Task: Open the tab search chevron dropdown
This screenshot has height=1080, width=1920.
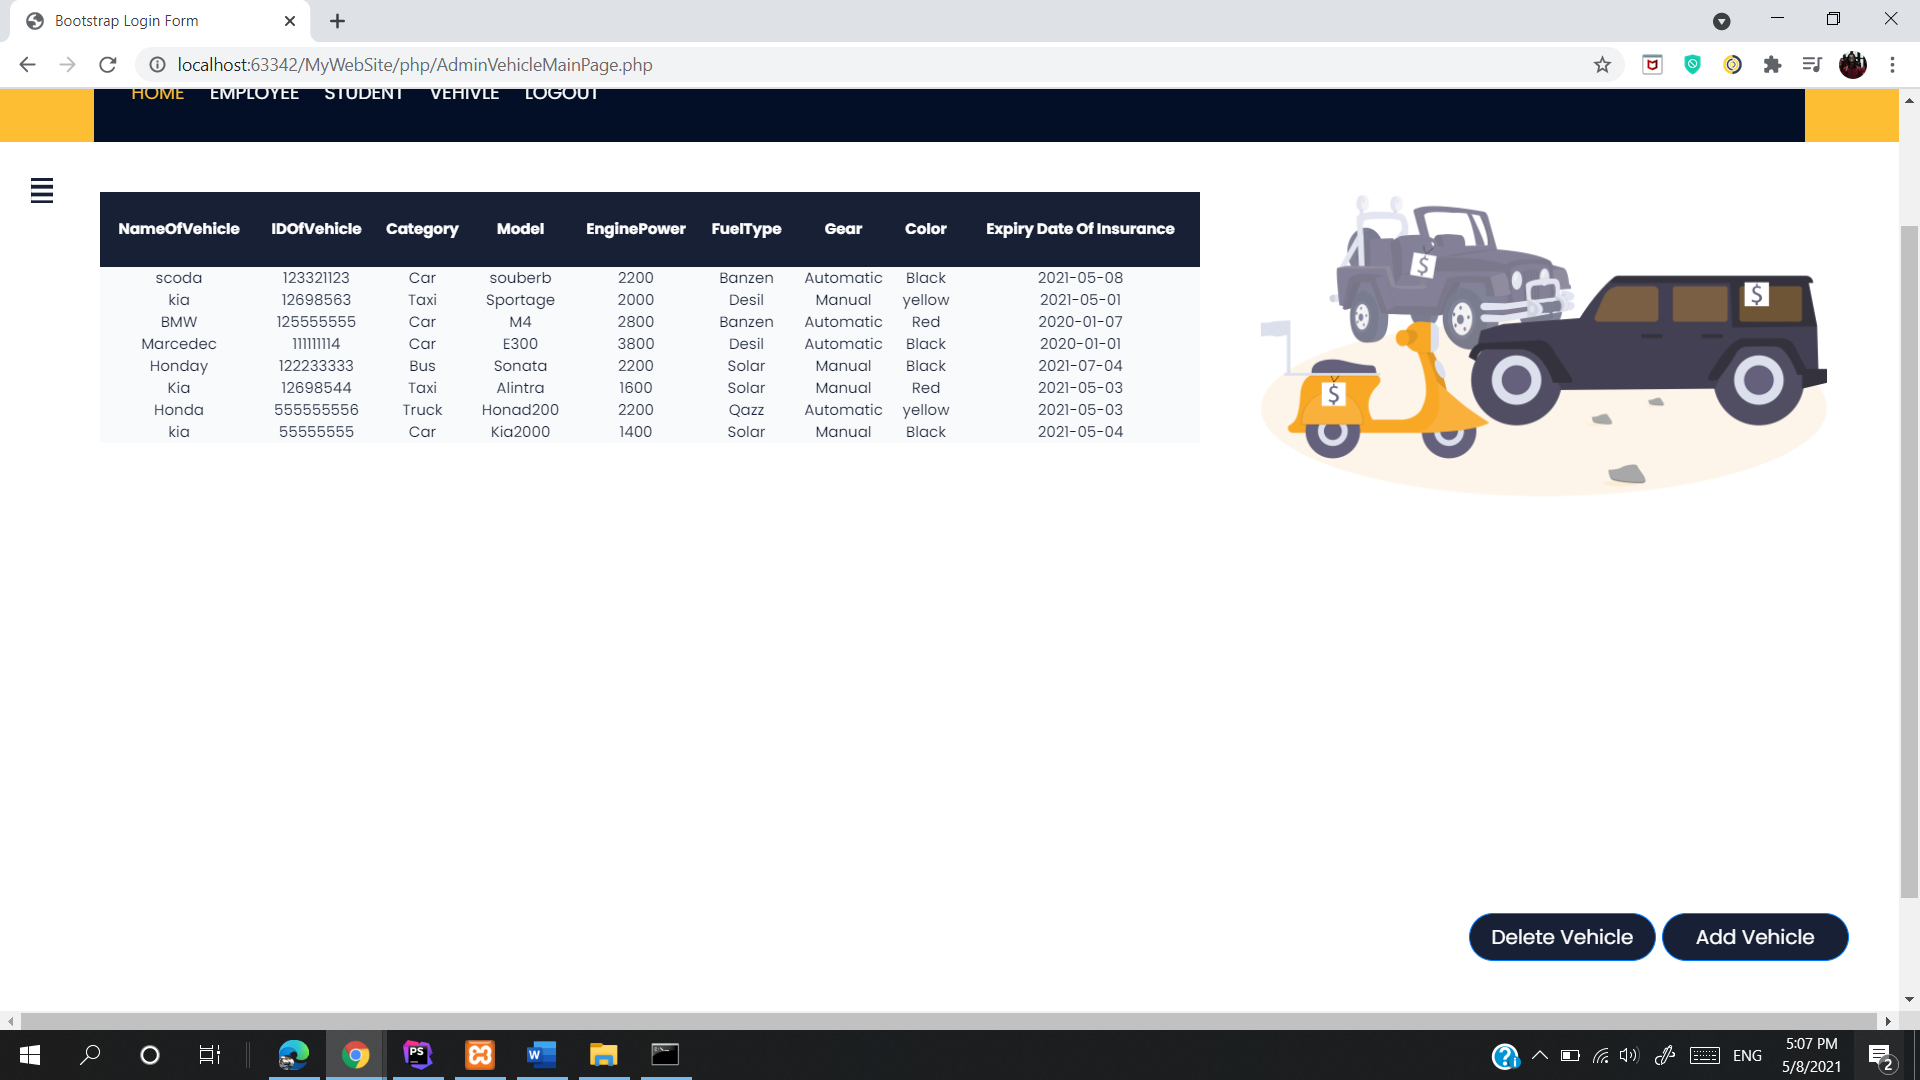Action: [1722, 21]
